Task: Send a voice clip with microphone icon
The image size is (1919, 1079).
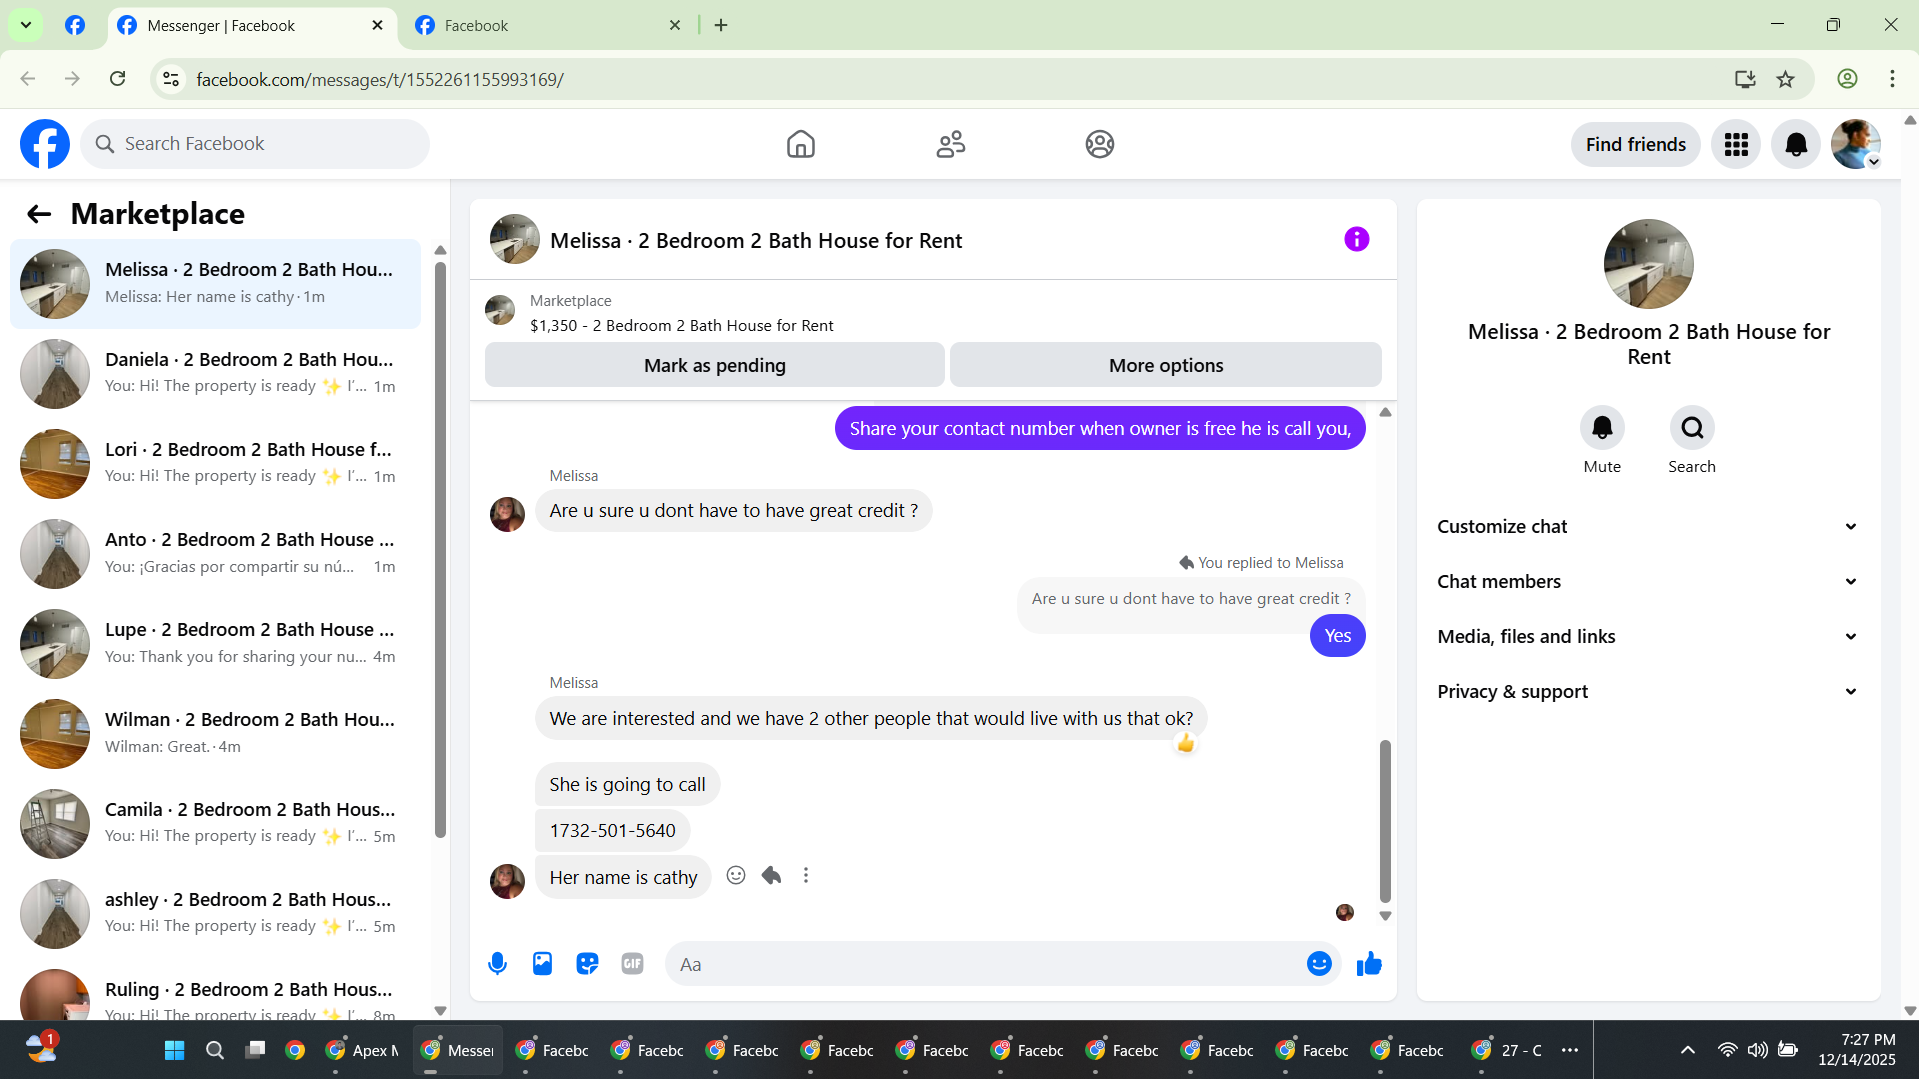Action: (497, 964)
